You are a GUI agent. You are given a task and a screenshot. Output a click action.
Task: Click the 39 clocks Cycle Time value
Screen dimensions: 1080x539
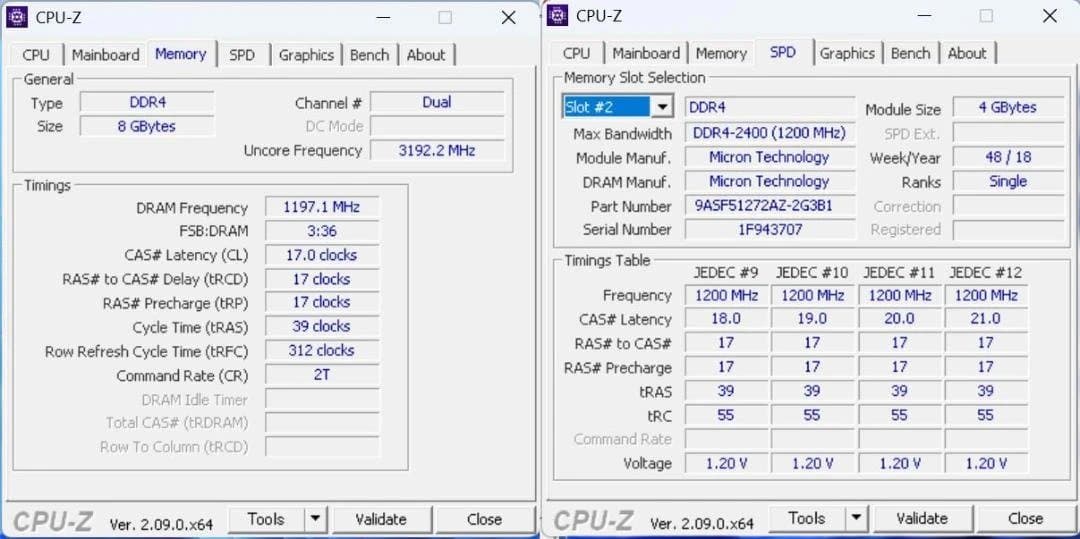pyautogui.click(x=322, y=326)
